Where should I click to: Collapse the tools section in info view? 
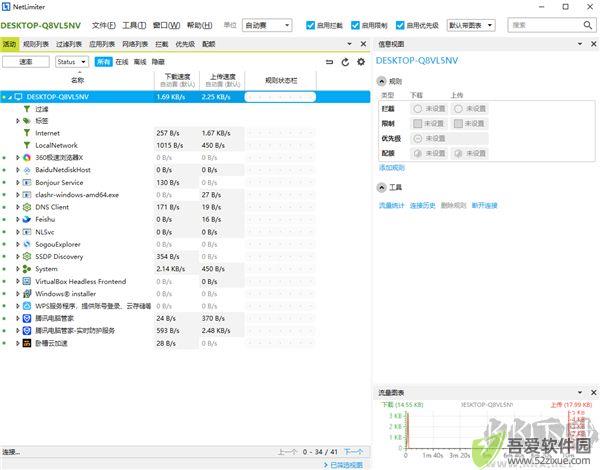click(x=382, y=188)
